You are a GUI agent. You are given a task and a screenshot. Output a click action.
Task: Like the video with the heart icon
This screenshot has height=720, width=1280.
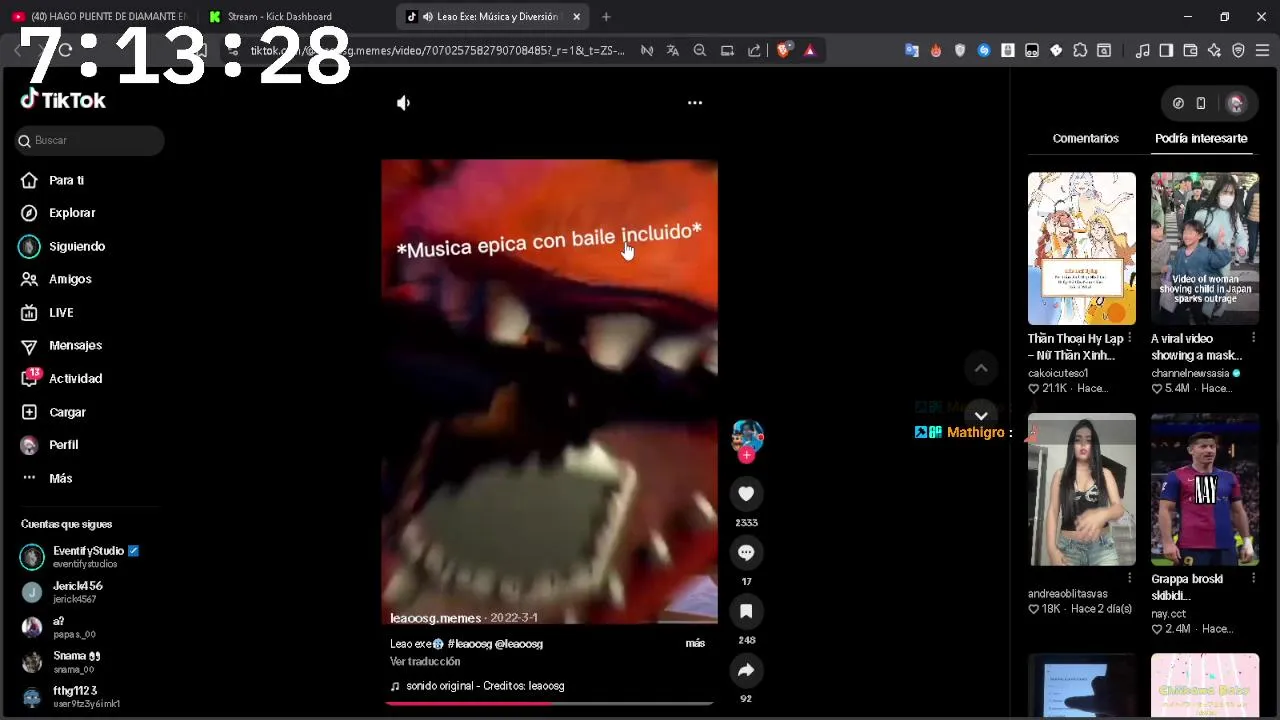746,493
